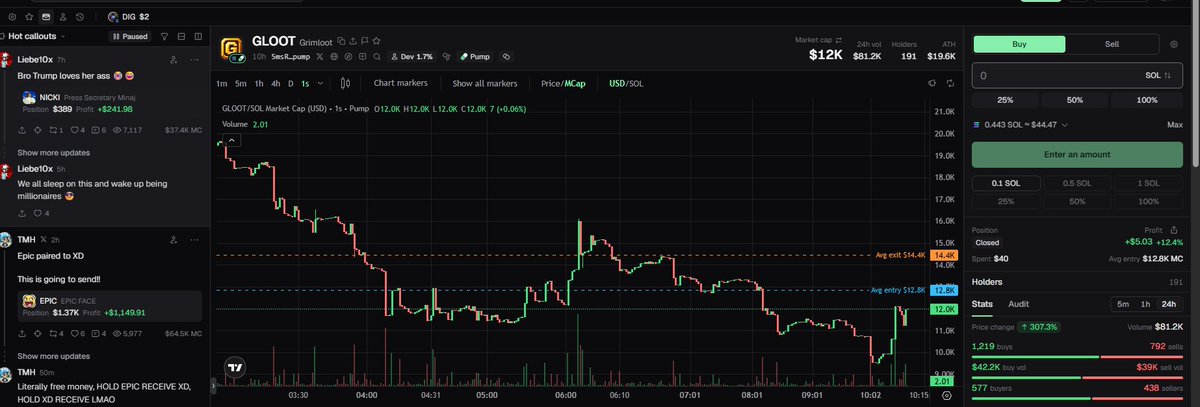1200x407 pixels.
Task: Select the 5m chart timeframe
Action: (x=240, y=84)
